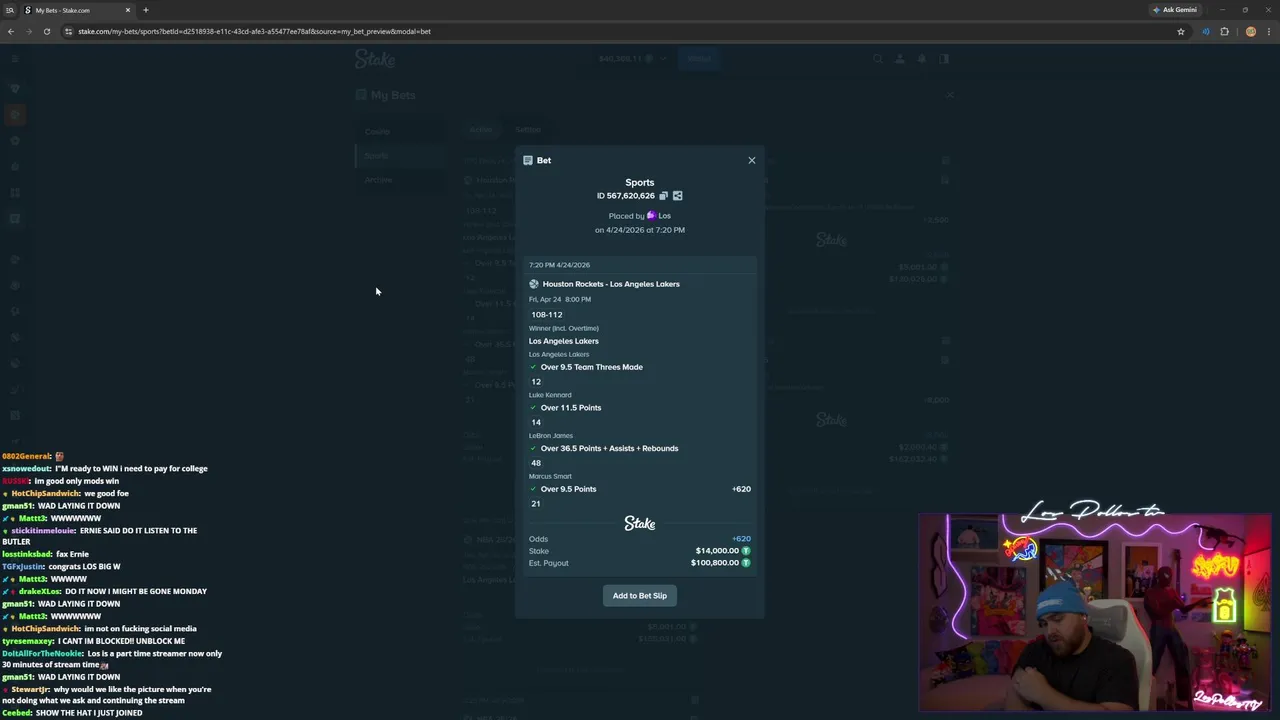This screenshot has width=1280, height=720.
Task: Open the tab search button
Action: pyautogui.click(x=10, y=10)
